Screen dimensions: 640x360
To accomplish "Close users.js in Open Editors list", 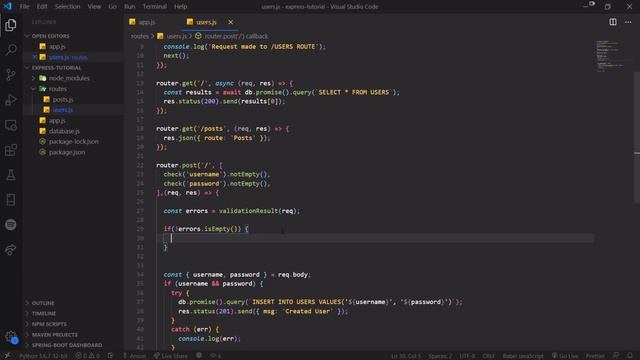I will click(x=35, y=57).
